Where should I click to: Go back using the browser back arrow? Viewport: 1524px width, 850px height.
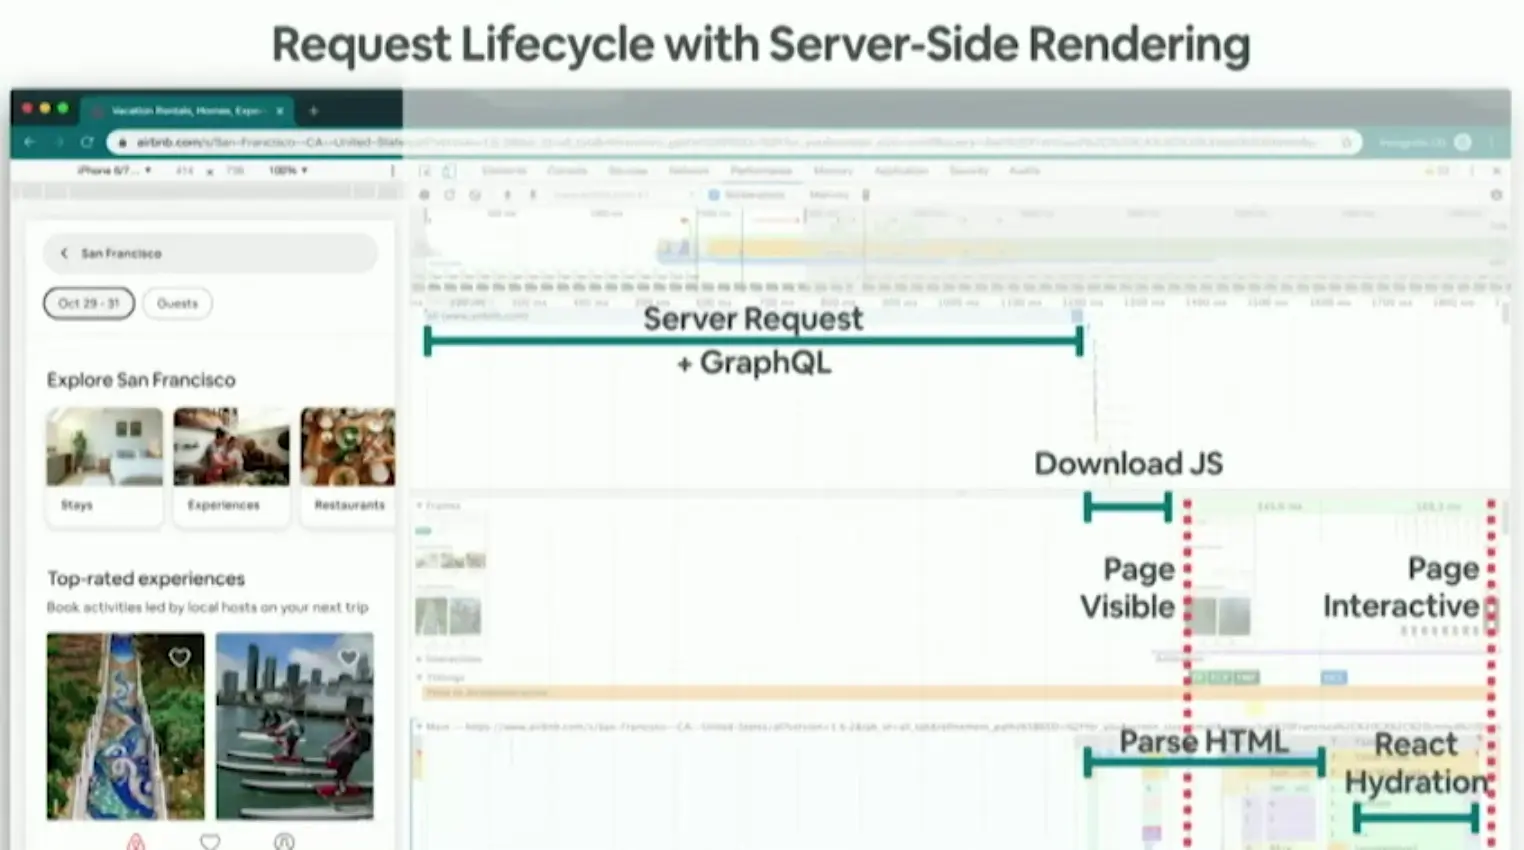[x=29, y=143]
